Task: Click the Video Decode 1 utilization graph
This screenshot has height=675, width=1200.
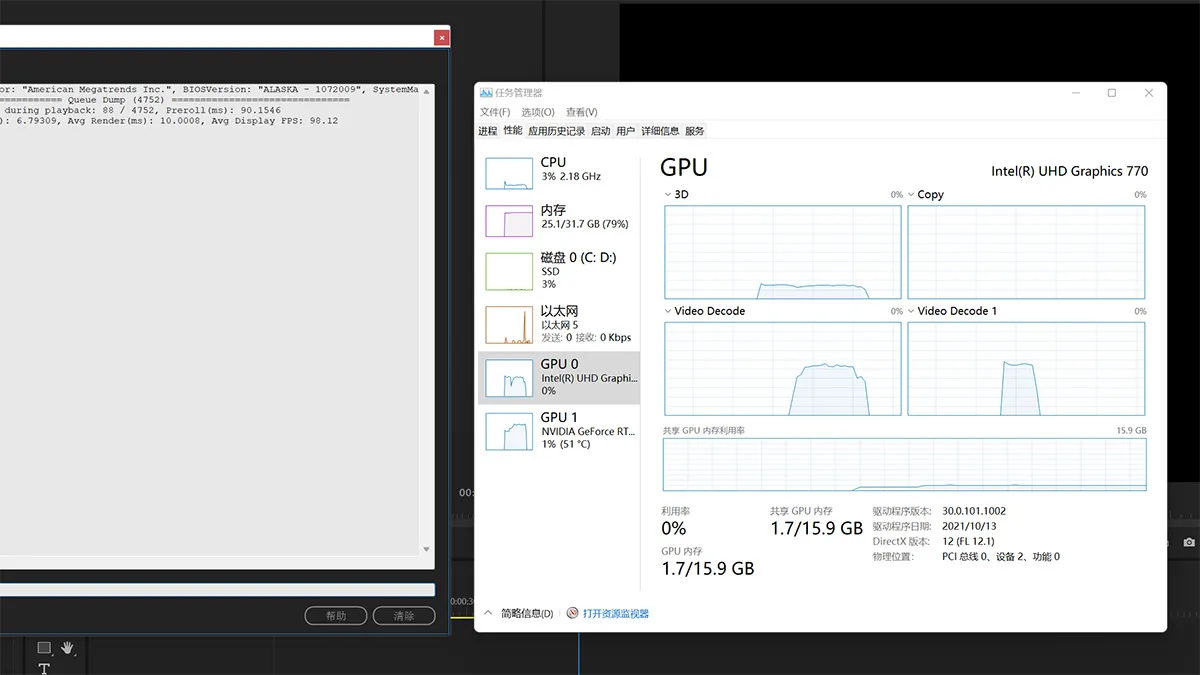Action: [x=1026, y=369]
